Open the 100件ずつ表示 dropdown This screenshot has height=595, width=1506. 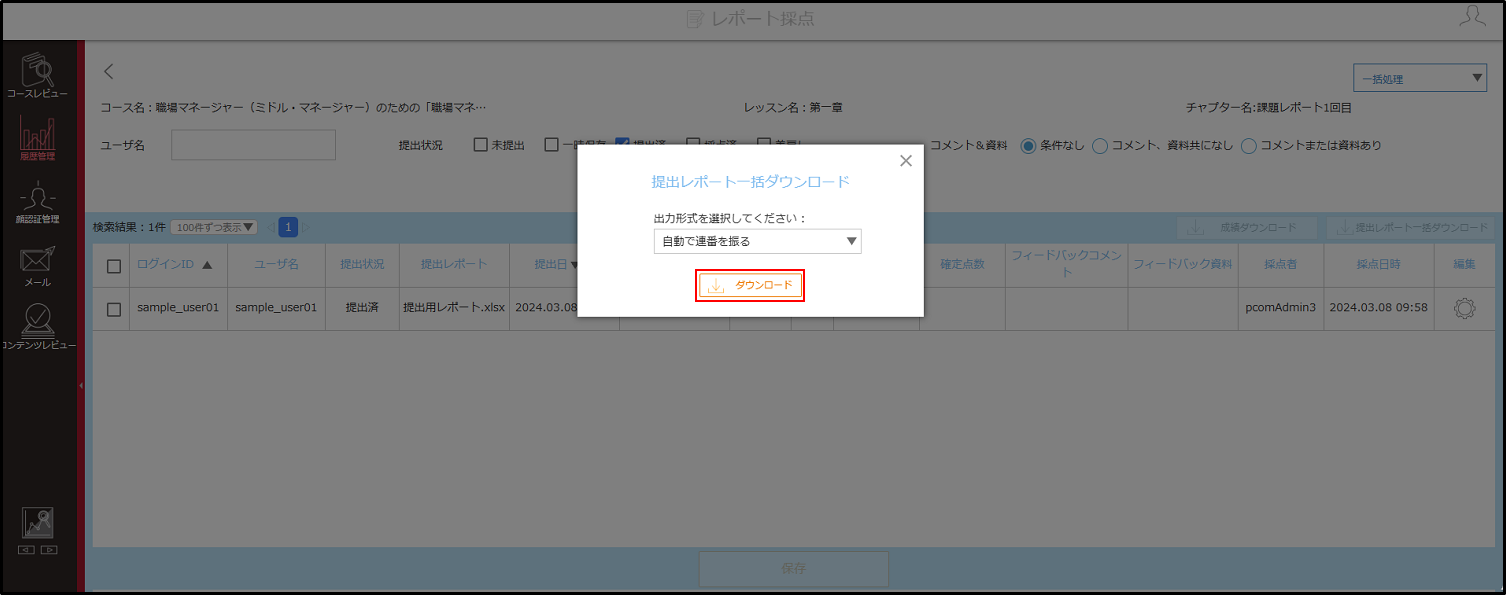[214, 227]
